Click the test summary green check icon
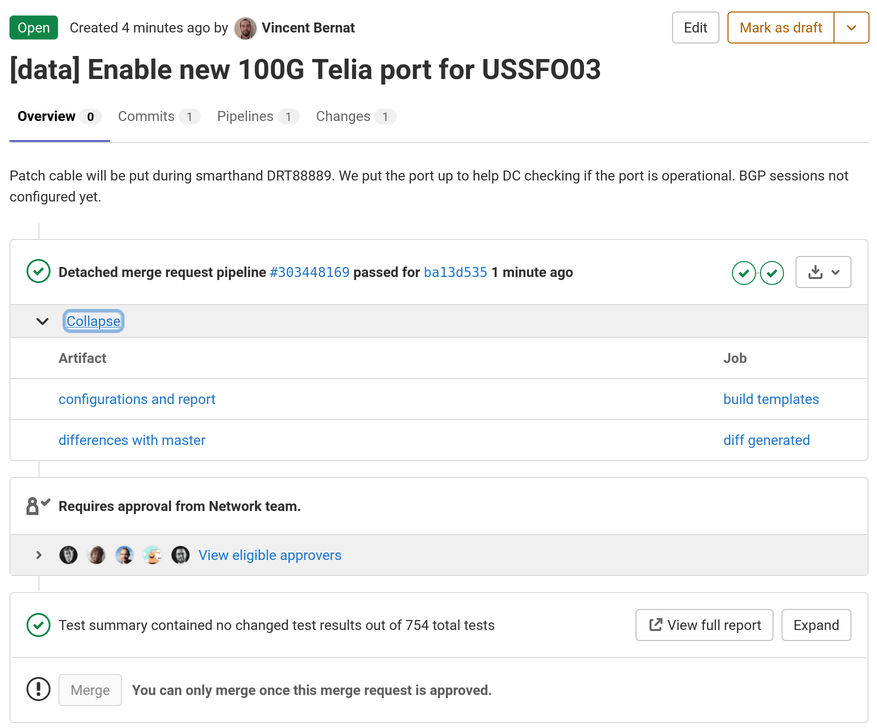The width and height of the screenshot is (877, 728). (37, 624)
